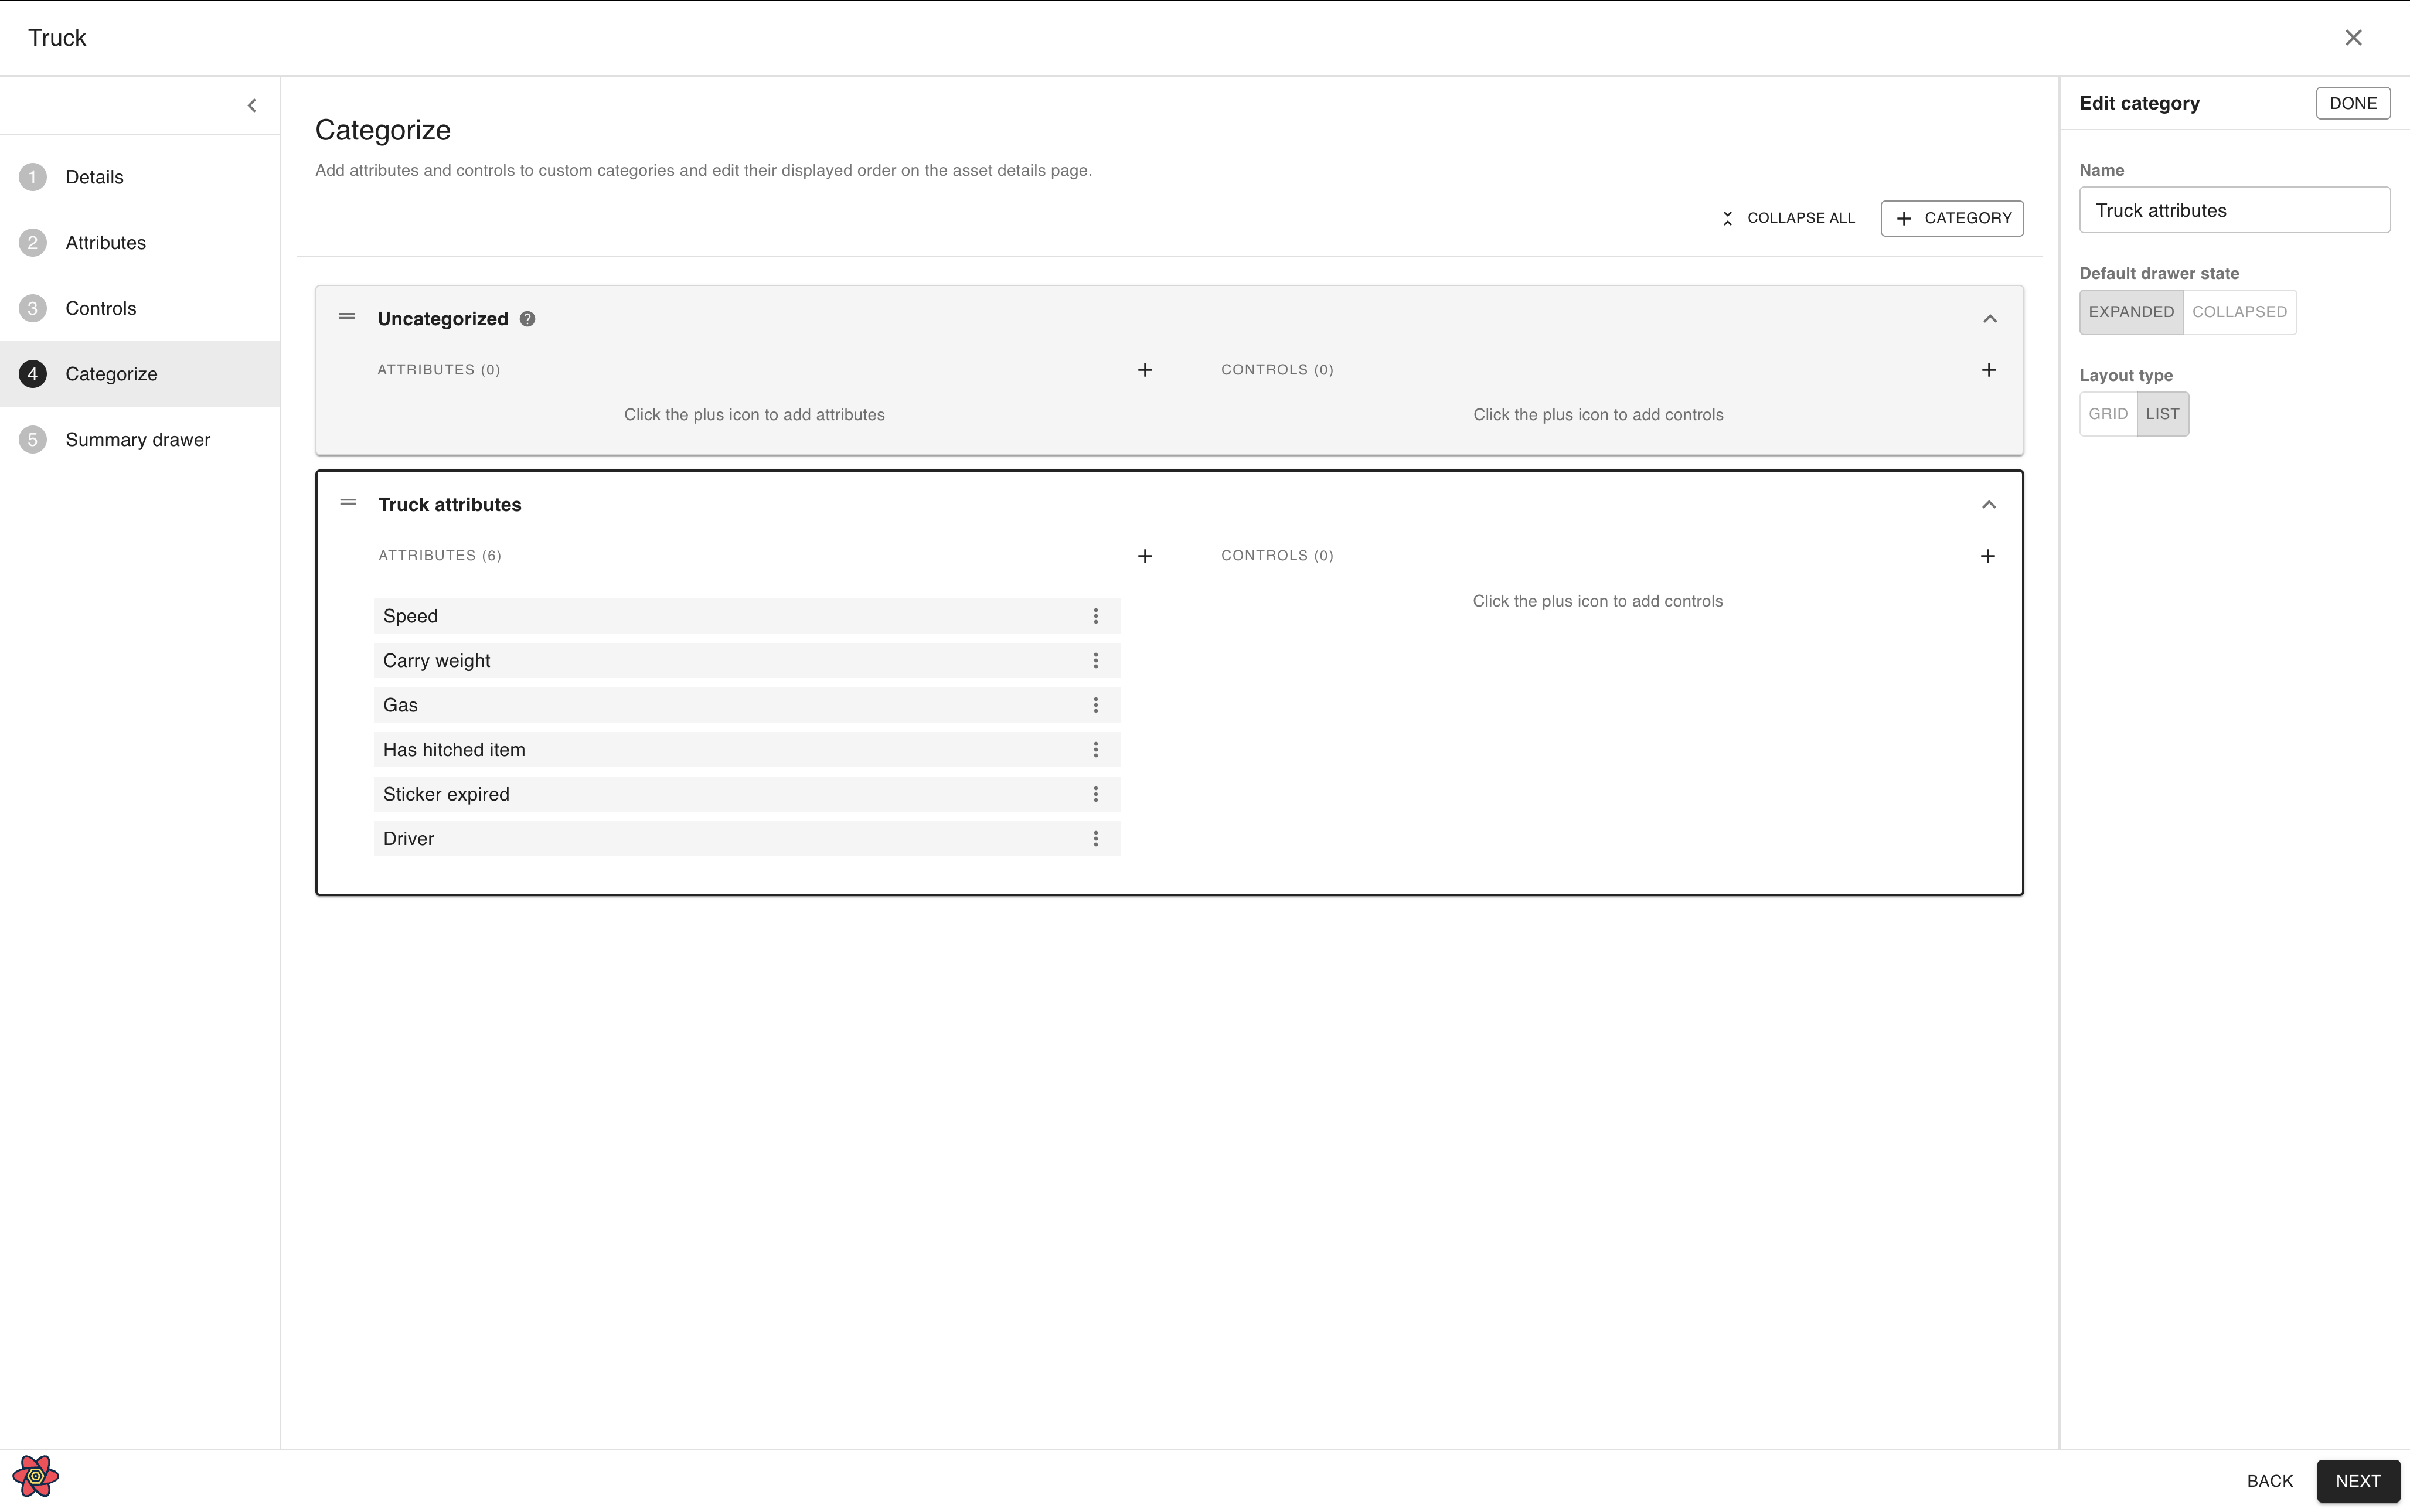Click the help icon next to Uncategorized
The height and width of the screenshot is (1512, 2410).
pos(527,319)
